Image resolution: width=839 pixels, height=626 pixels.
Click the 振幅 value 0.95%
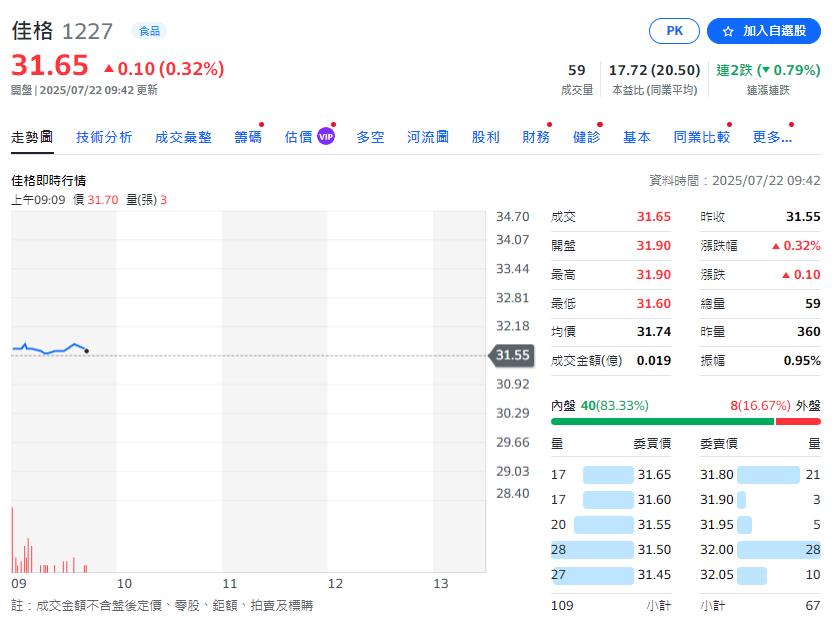[x=802, y=361]
